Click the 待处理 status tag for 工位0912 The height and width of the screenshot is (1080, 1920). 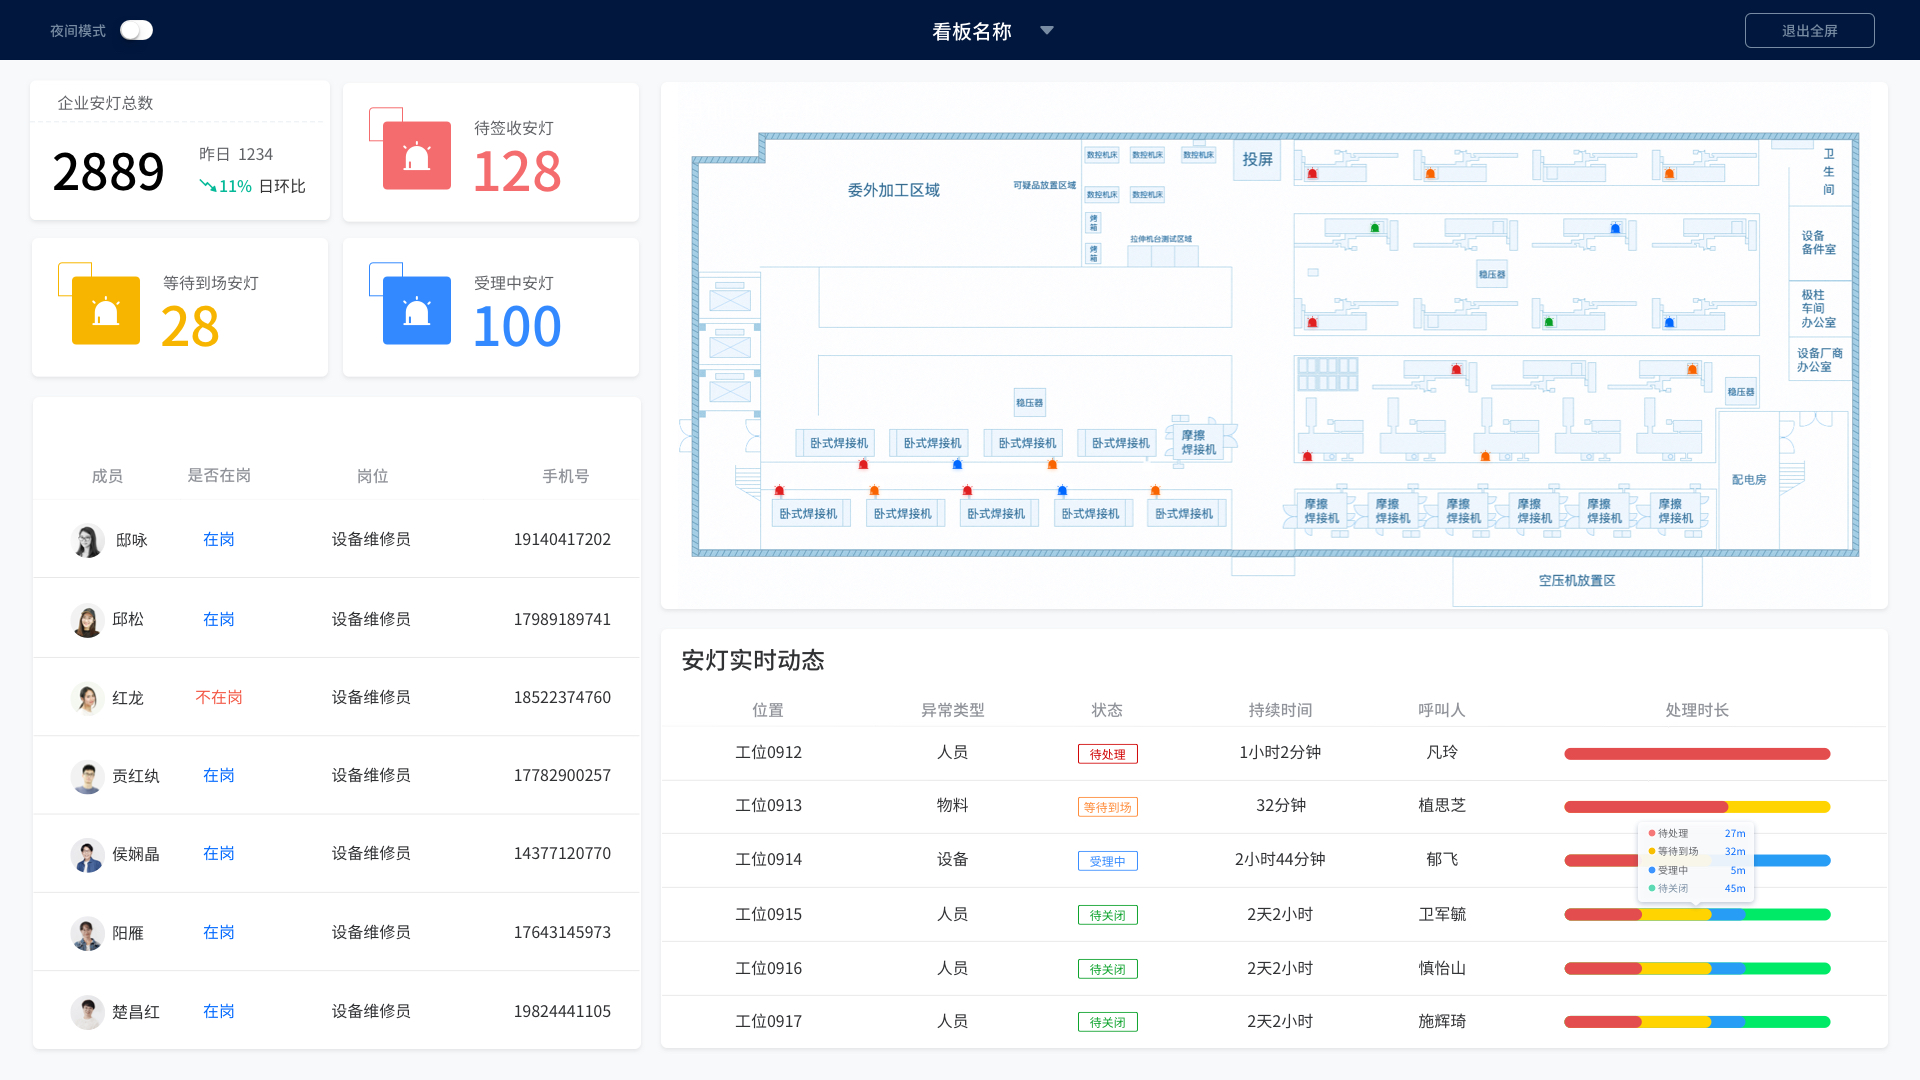(1107, 753)
